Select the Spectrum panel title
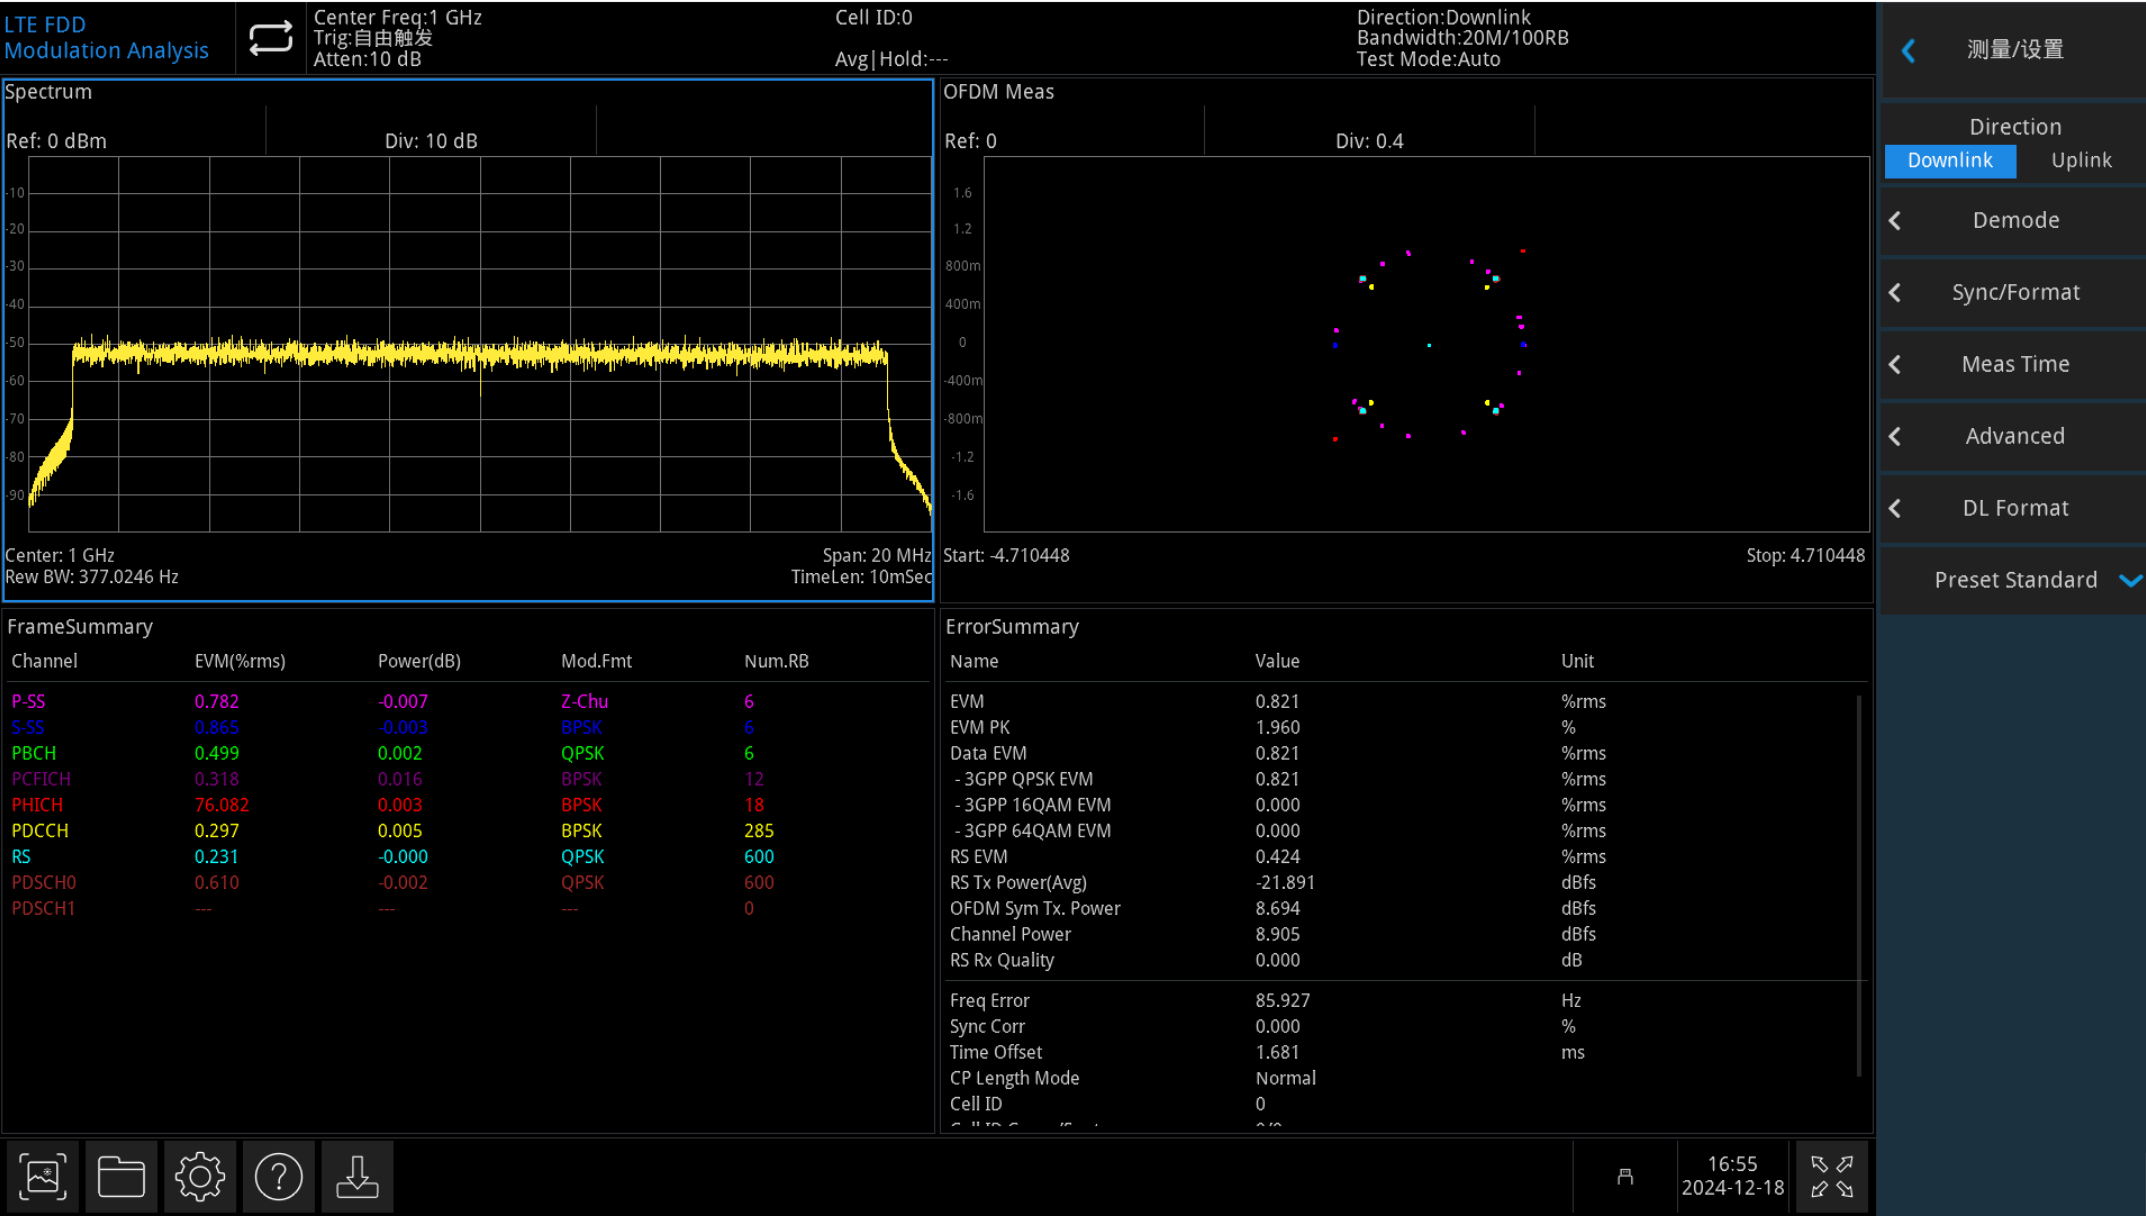 pyautogui.click(x=48, y=92)
